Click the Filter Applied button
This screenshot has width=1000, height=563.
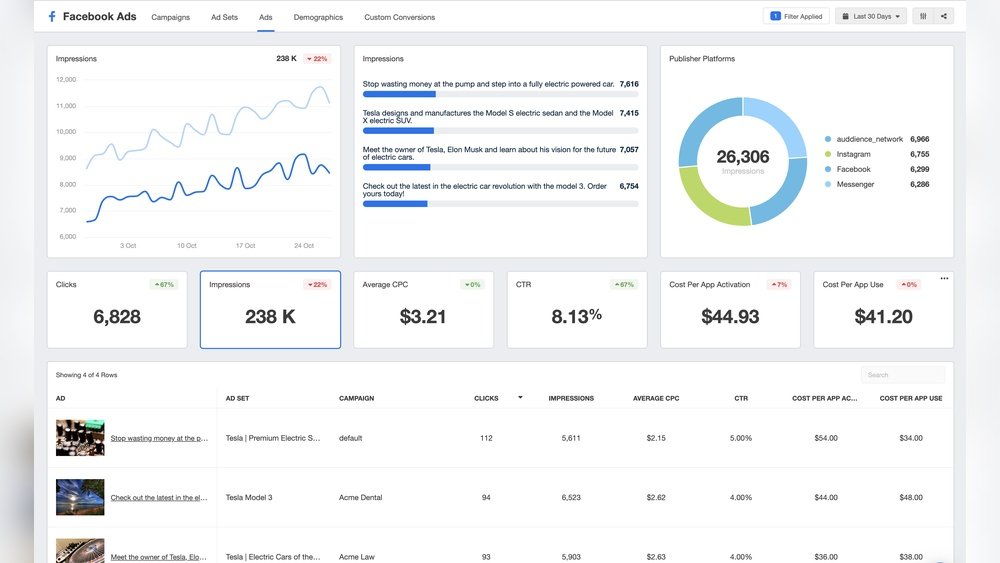pyautogui.click(x=796, y=17)
